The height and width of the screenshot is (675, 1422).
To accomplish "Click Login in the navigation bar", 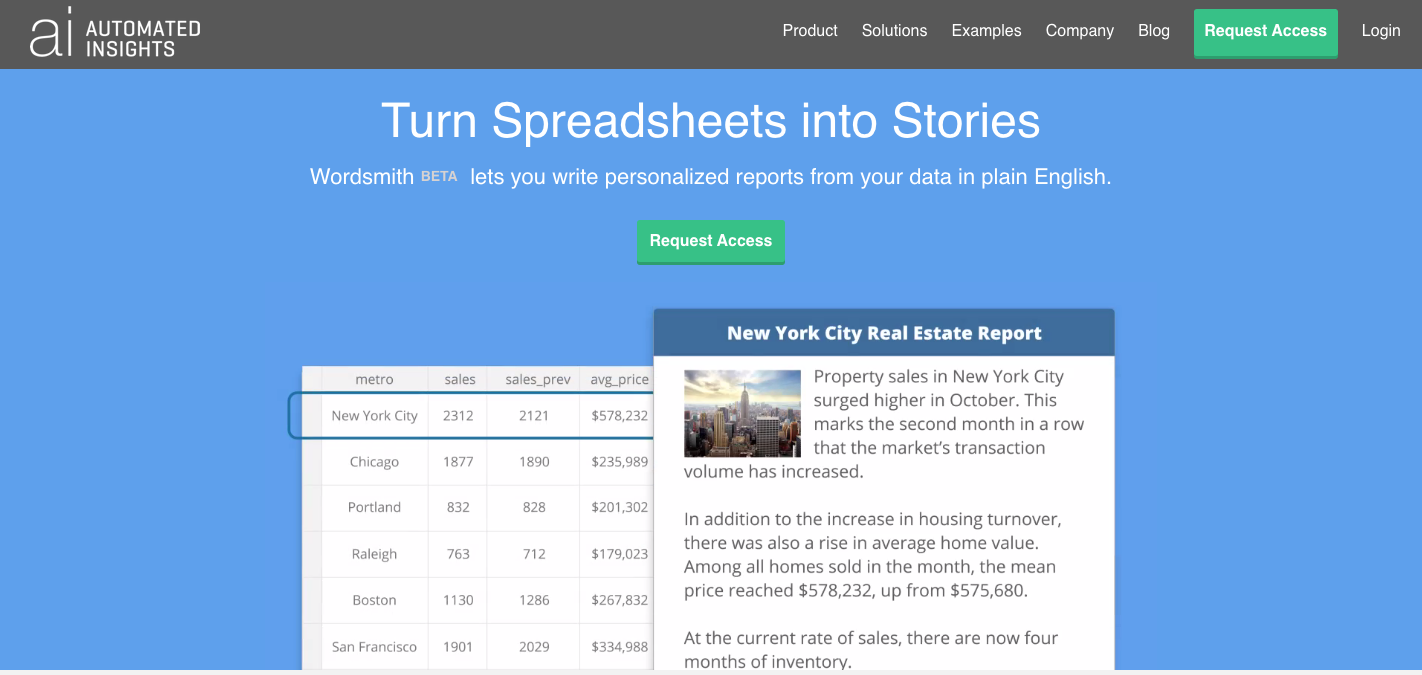I will click(x=1380, y=30).
